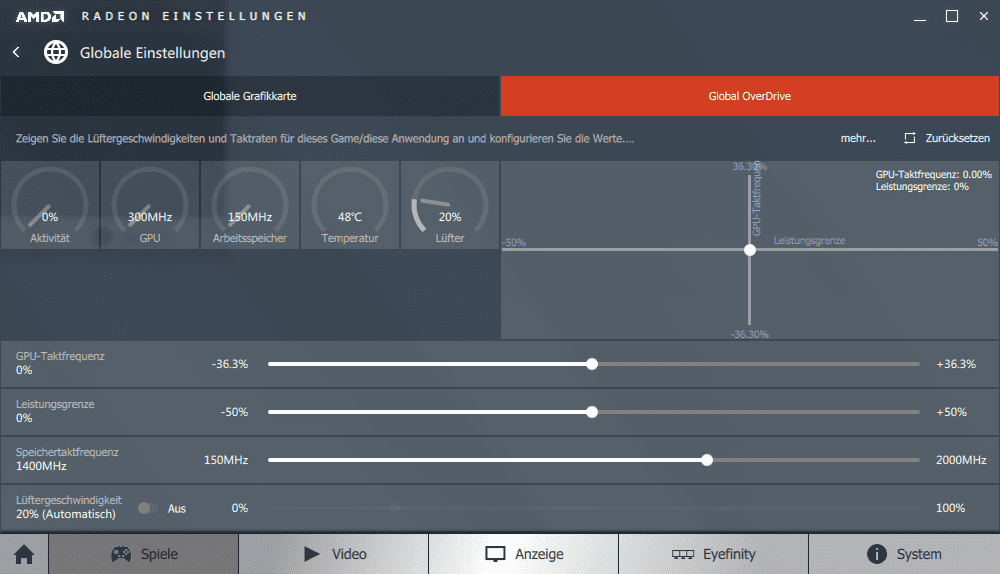
Task: Click the Zurücksetzen reset icon
Action: pyautogui.click(x=909, y=138)
